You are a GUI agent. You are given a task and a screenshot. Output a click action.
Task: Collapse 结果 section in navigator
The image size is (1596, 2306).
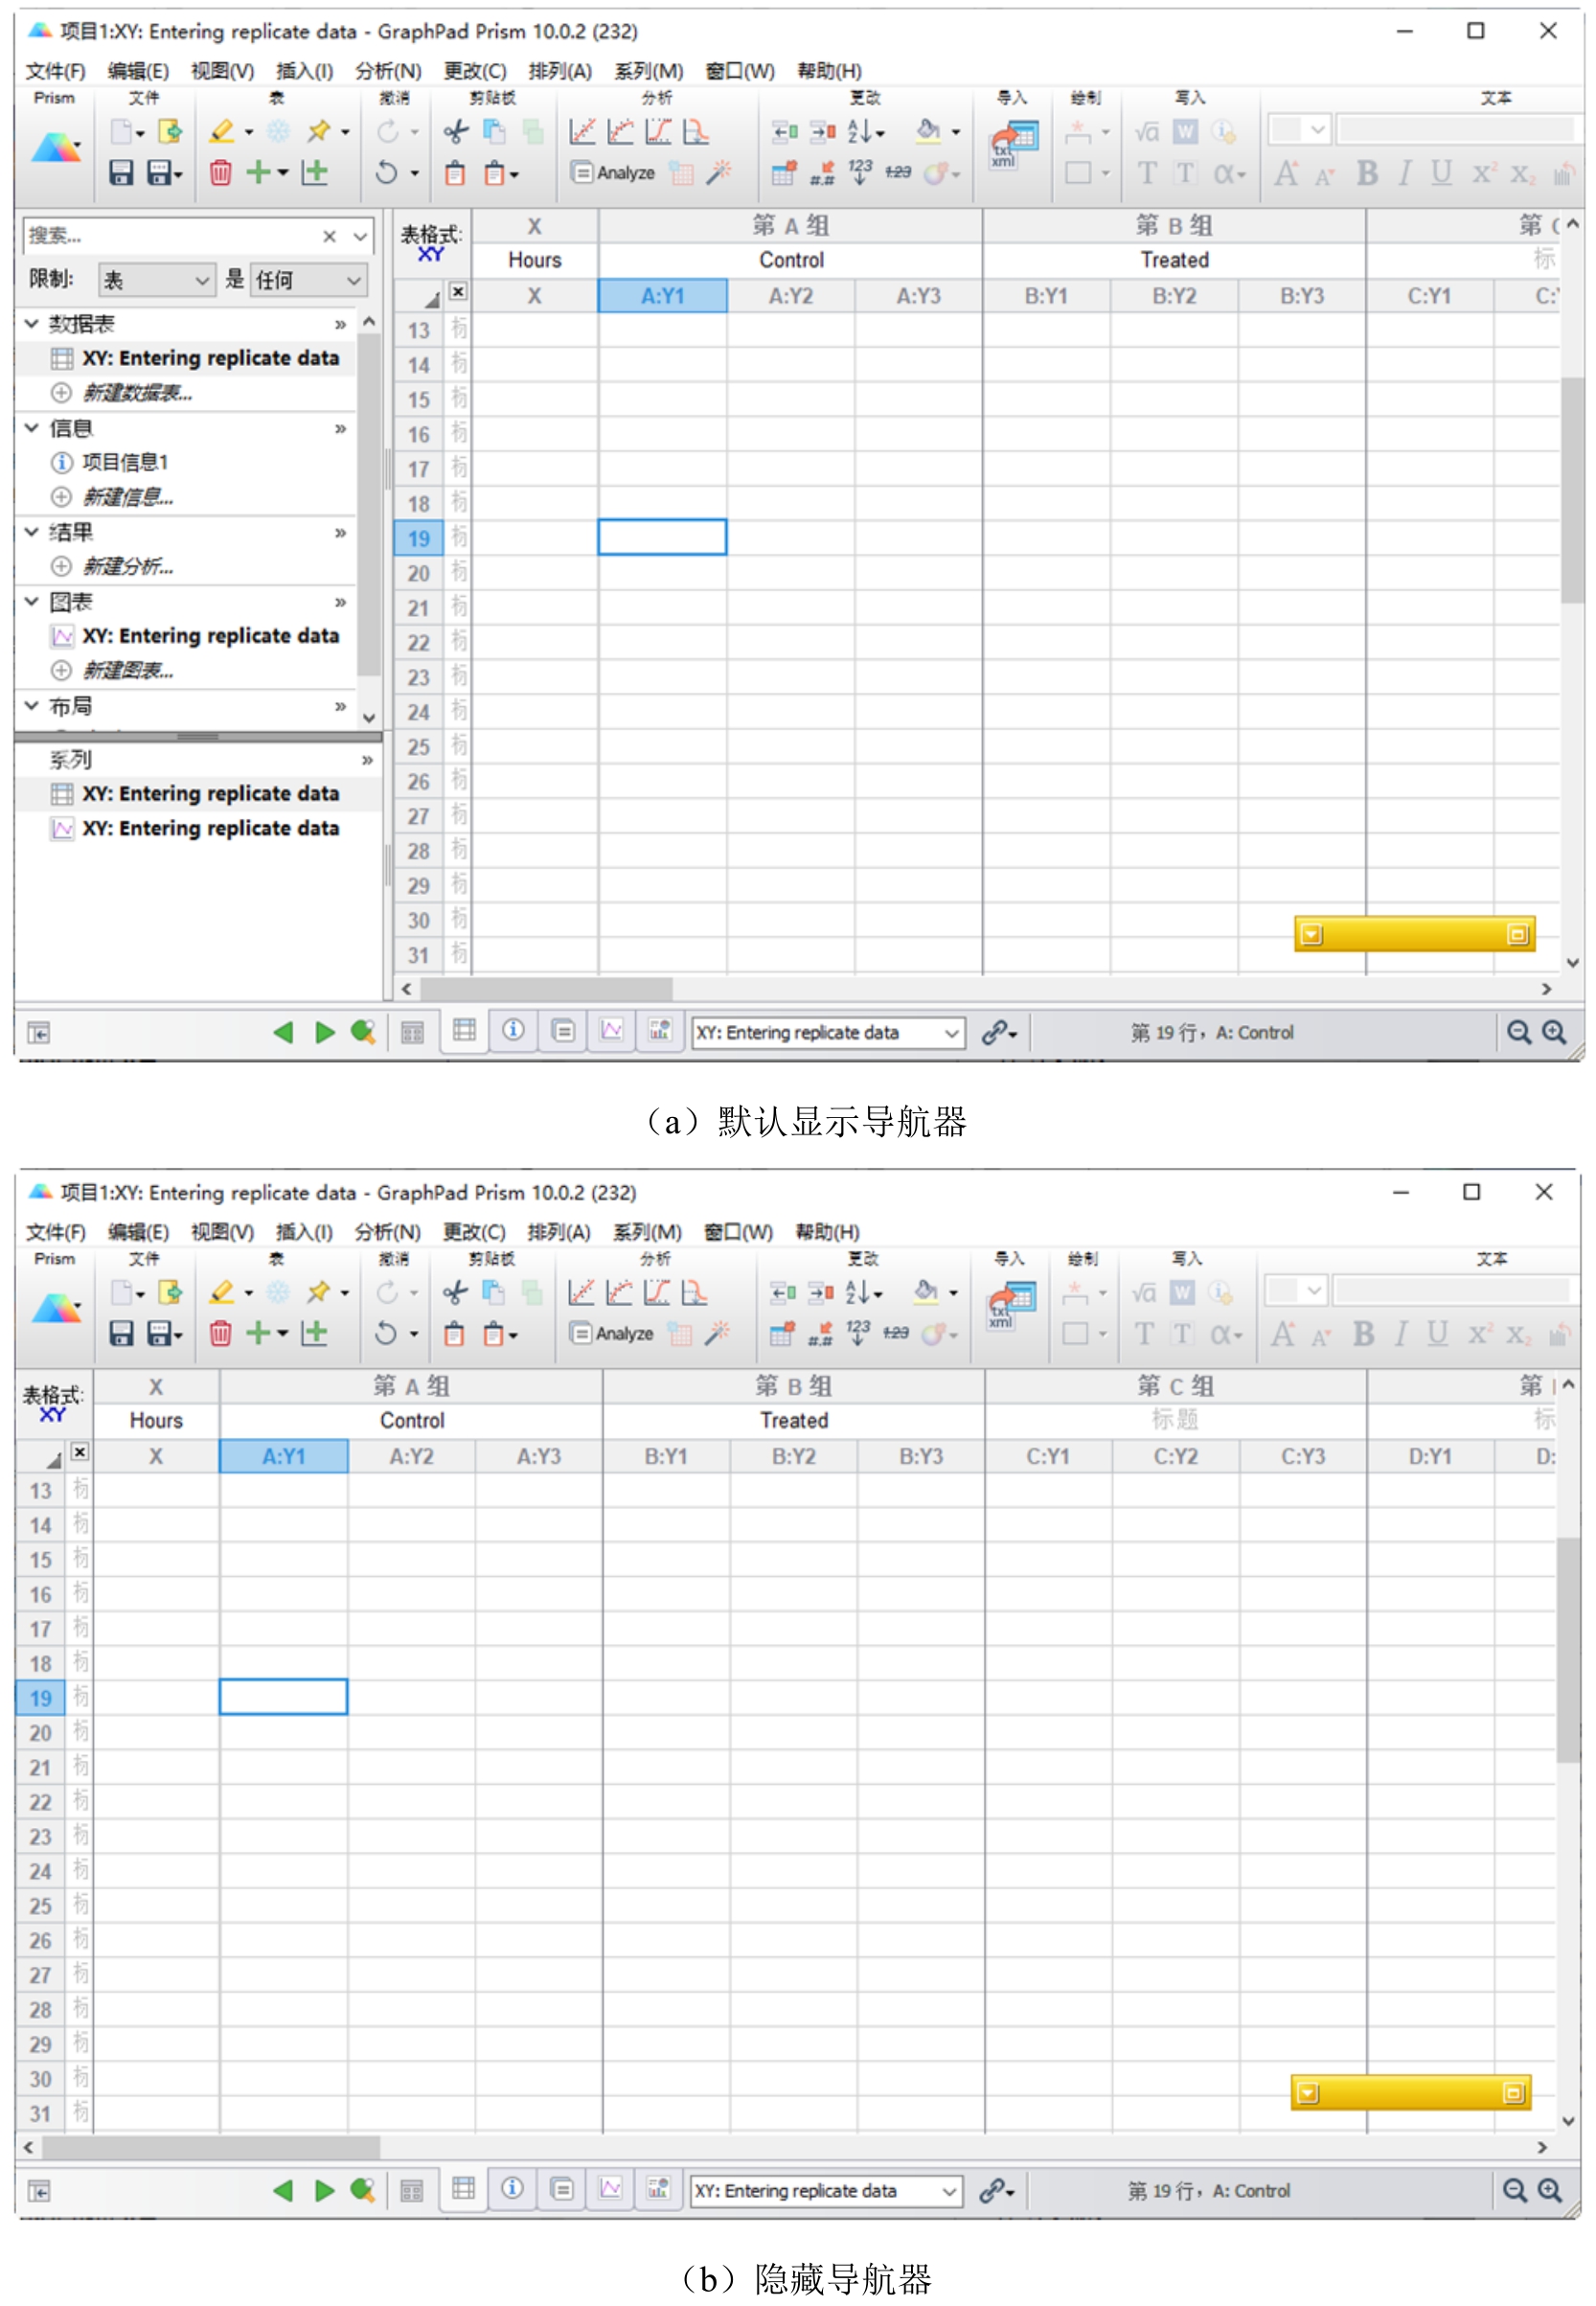click(32, 532)
